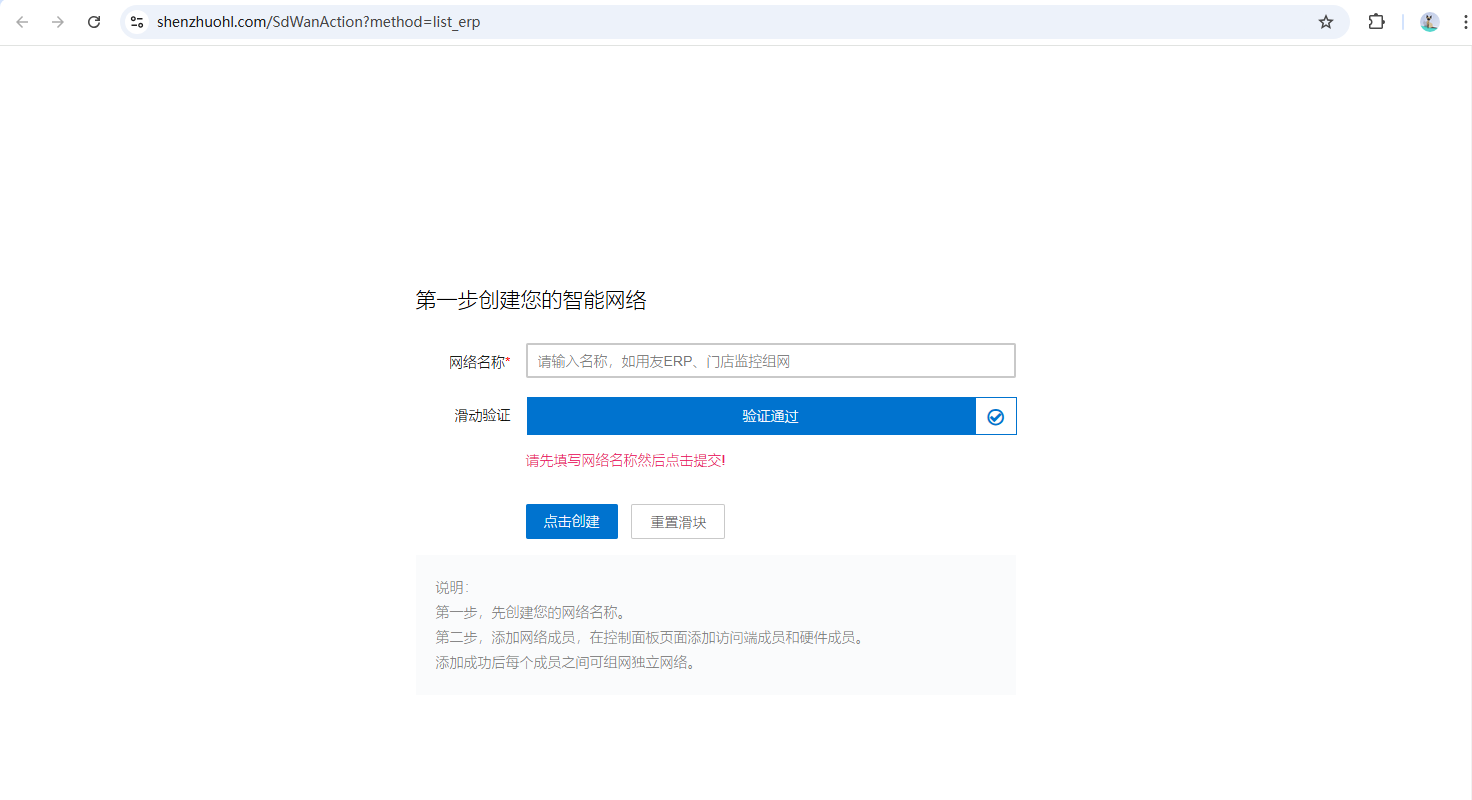
Task: Click the 网络名称 label
Action: click(480, 362)
